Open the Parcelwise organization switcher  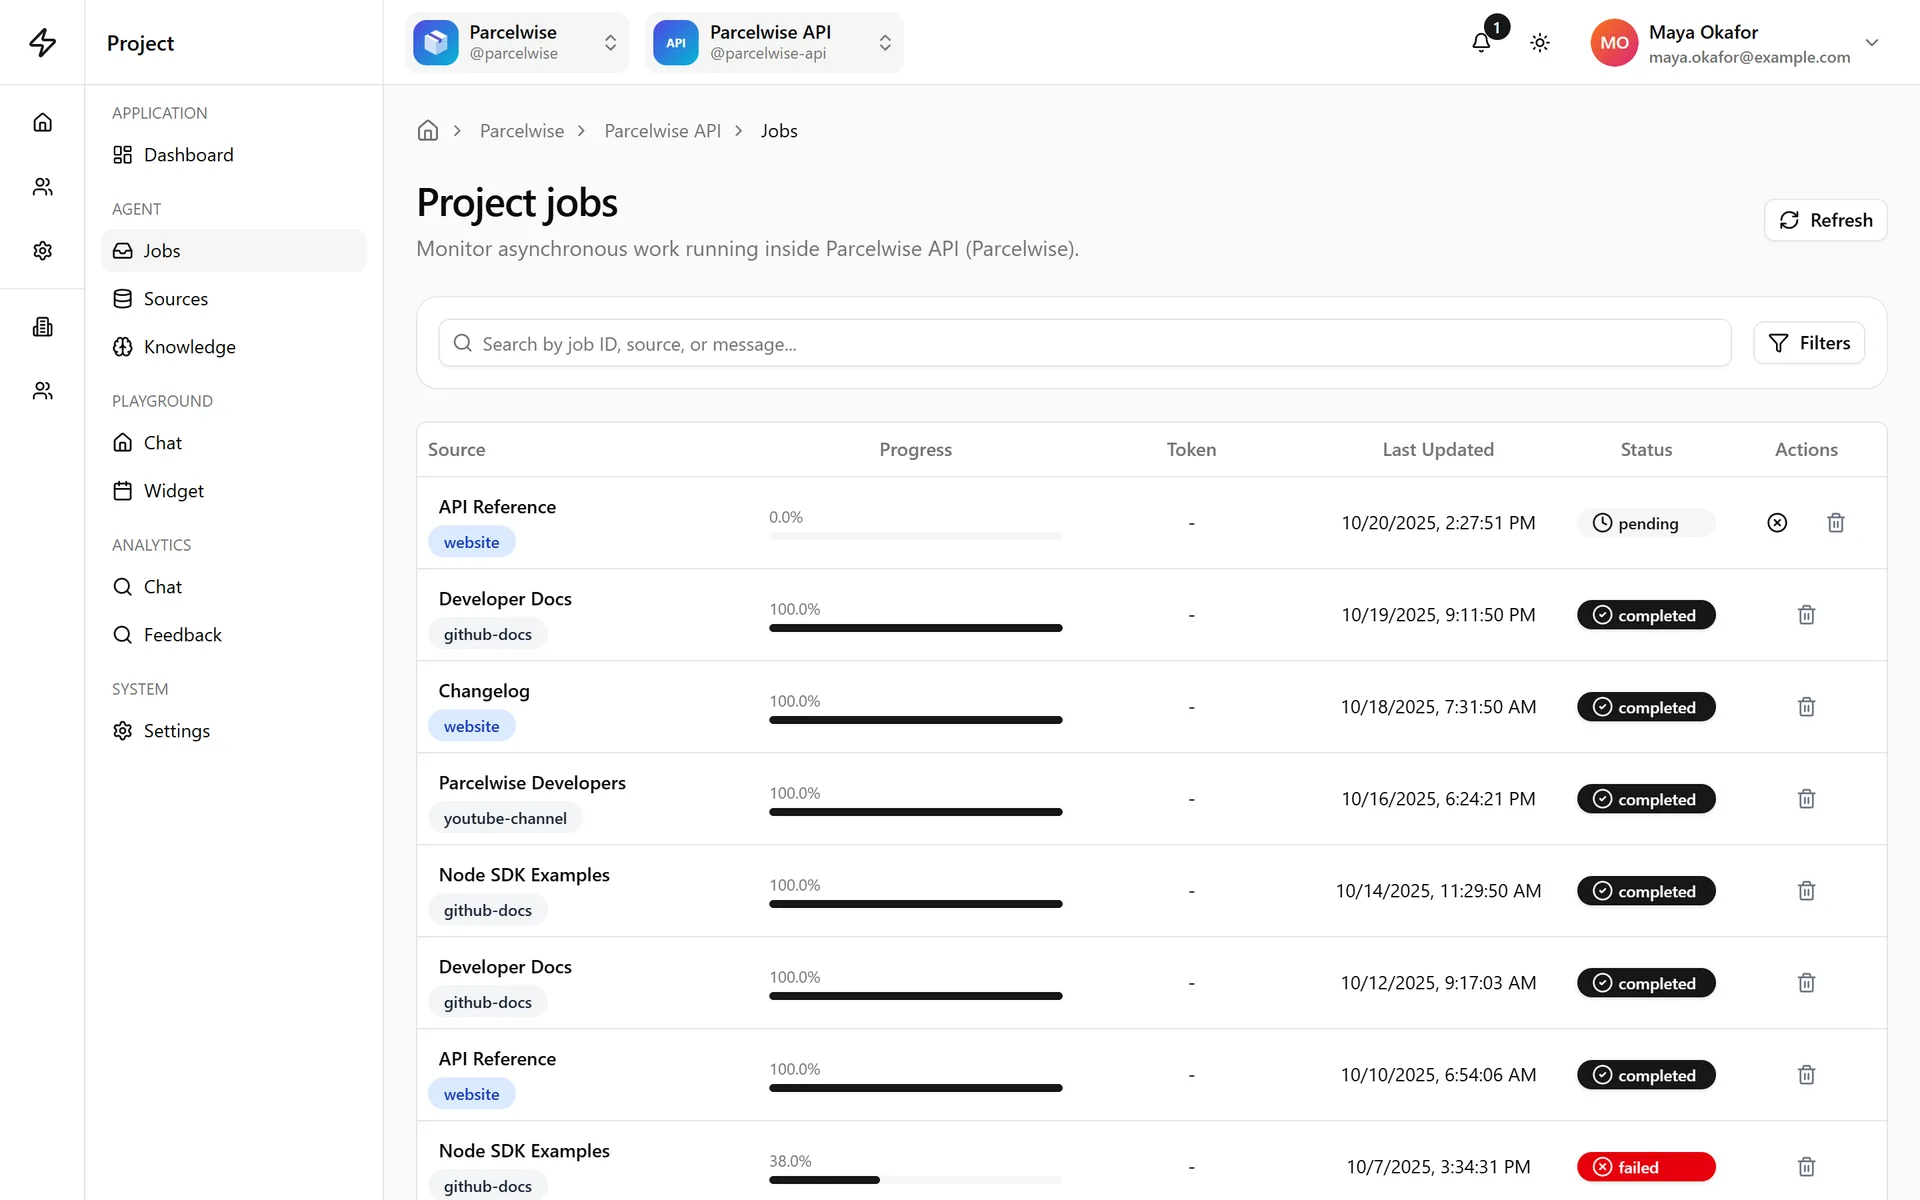[517, 42]
